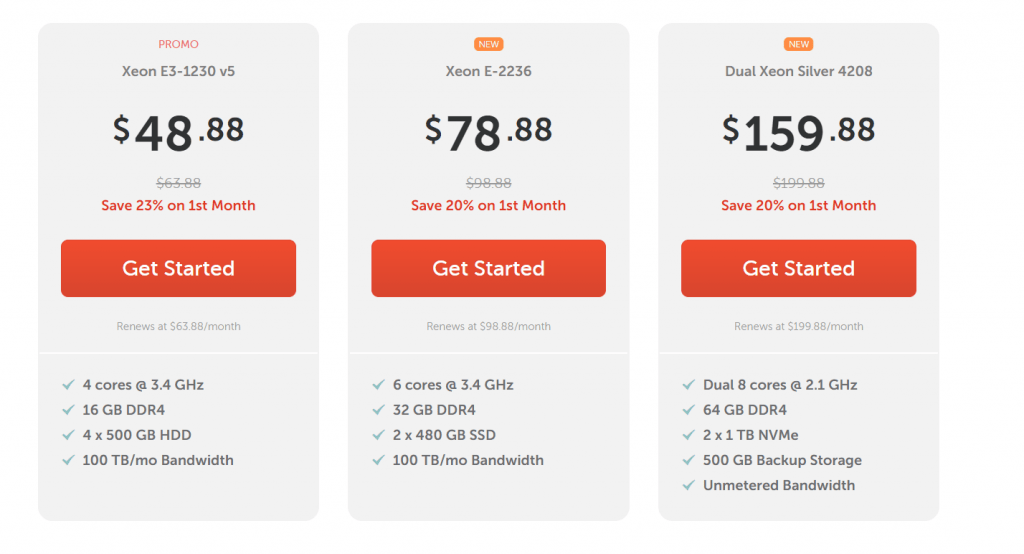Click Get Started for Xeon E3-1230 v5

(178, 268)
